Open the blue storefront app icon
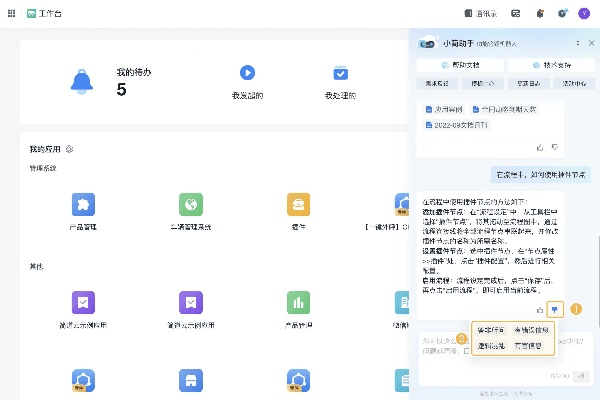600x400 pixels. click(x=191, y=380)
